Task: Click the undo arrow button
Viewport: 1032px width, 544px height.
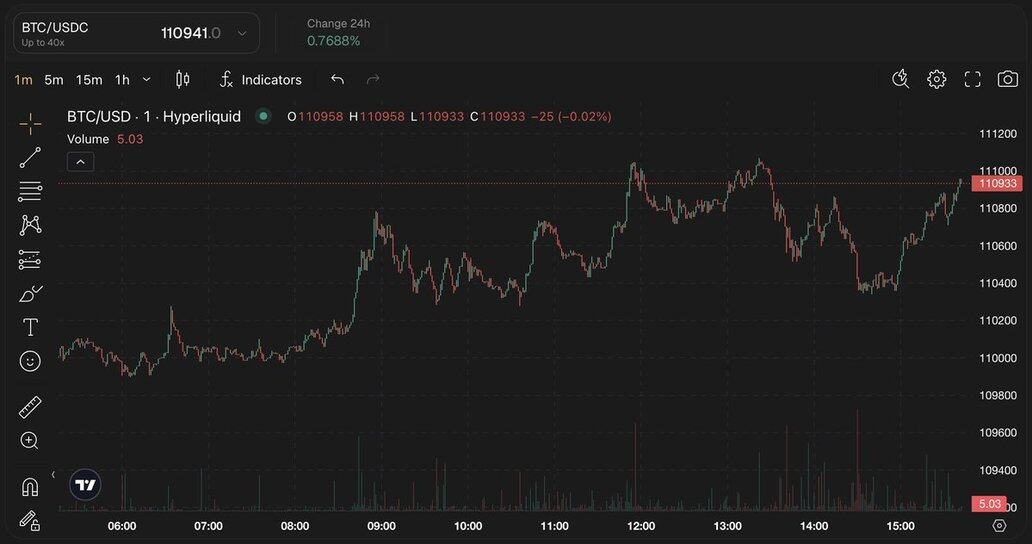Action: [x=337, y=79]
